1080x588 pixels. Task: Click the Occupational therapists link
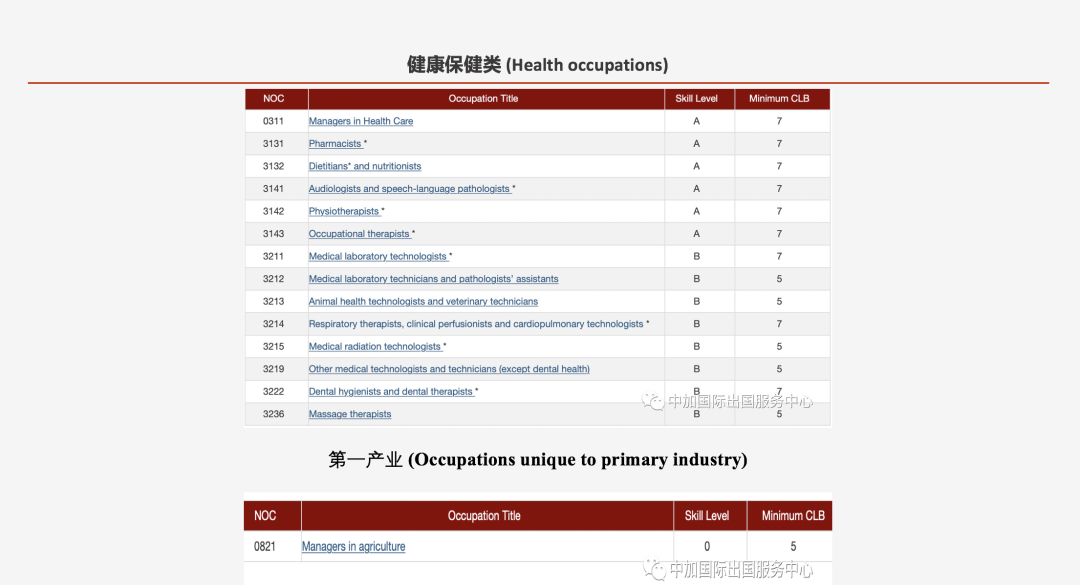pos(359,234)
